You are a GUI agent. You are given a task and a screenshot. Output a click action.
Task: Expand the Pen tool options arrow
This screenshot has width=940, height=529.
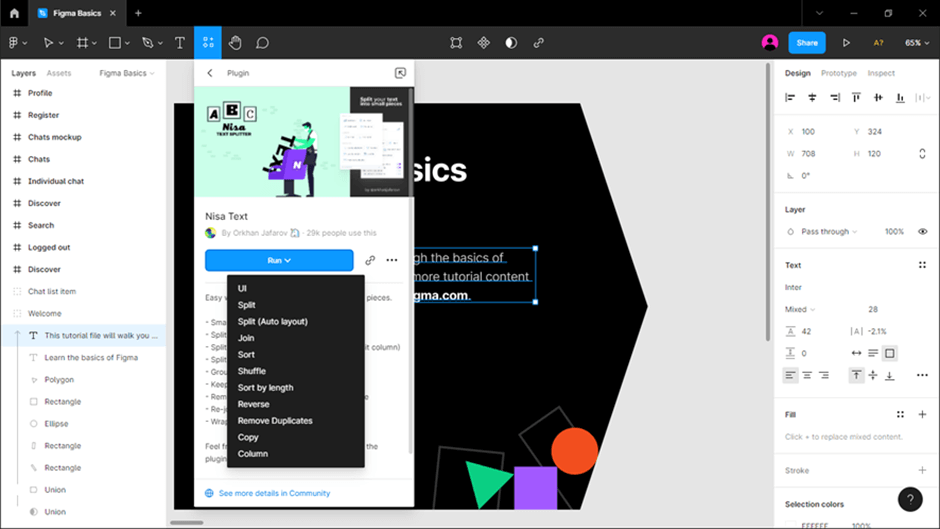coord(160,43)
